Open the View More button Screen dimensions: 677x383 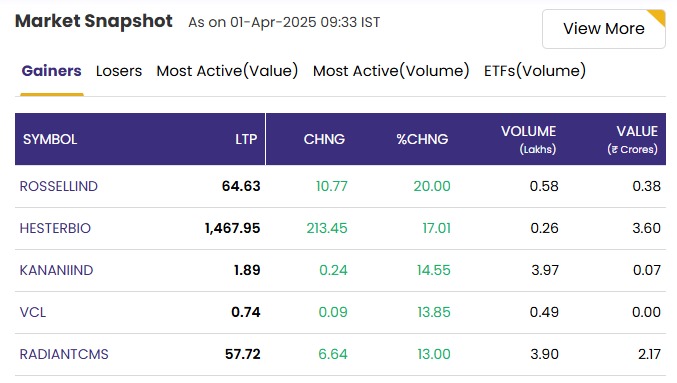point(603,29)
